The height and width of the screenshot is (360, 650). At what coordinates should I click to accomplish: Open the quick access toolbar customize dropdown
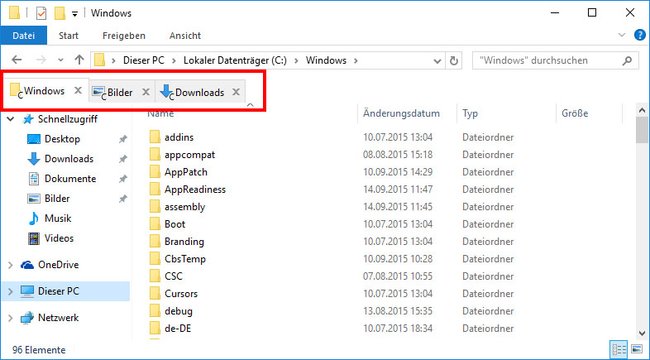tap(75, 14)
